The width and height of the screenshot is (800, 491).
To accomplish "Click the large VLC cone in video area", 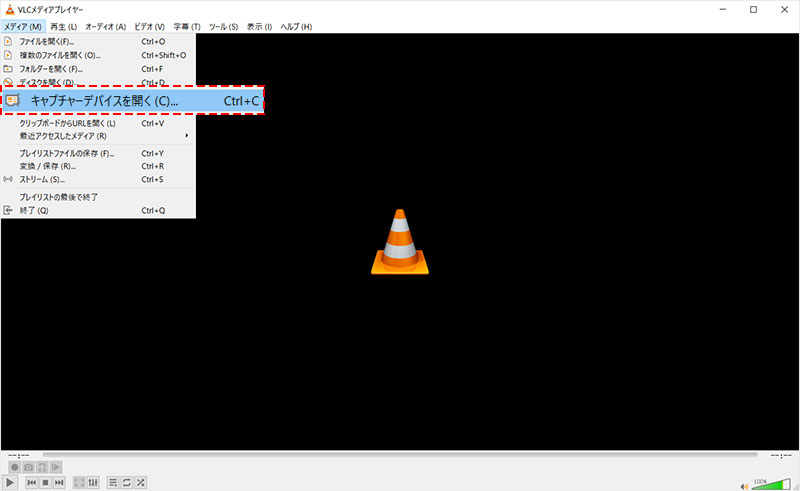I will [400, 241].
